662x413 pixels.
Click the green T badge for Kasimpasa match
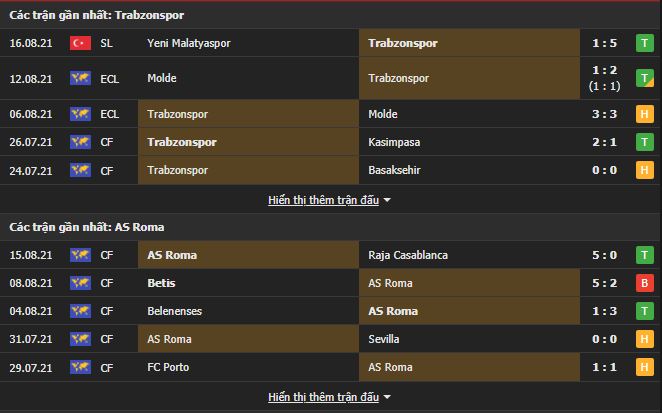[645, 142]
